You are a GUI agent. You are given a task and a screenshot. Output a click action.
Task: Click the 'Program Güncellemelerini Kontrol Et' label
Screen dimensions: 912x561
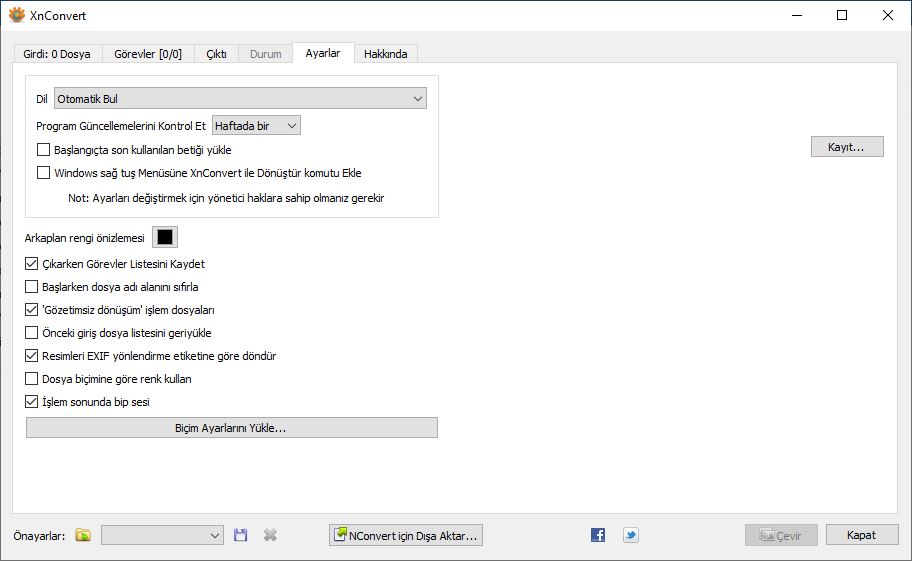click(121, 126)
